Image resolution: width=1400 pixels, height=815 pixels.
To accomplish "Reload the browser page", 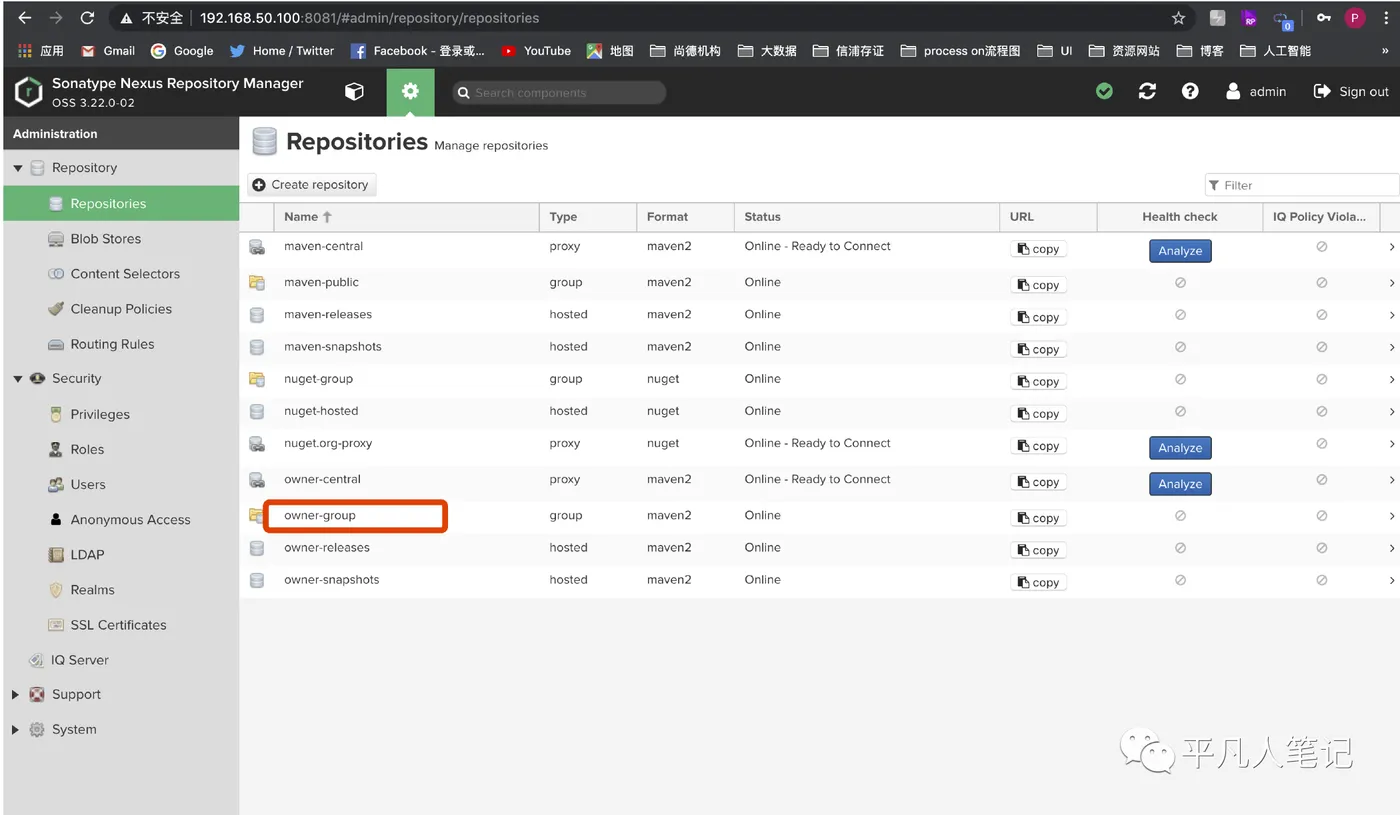I will pos(87,18).
